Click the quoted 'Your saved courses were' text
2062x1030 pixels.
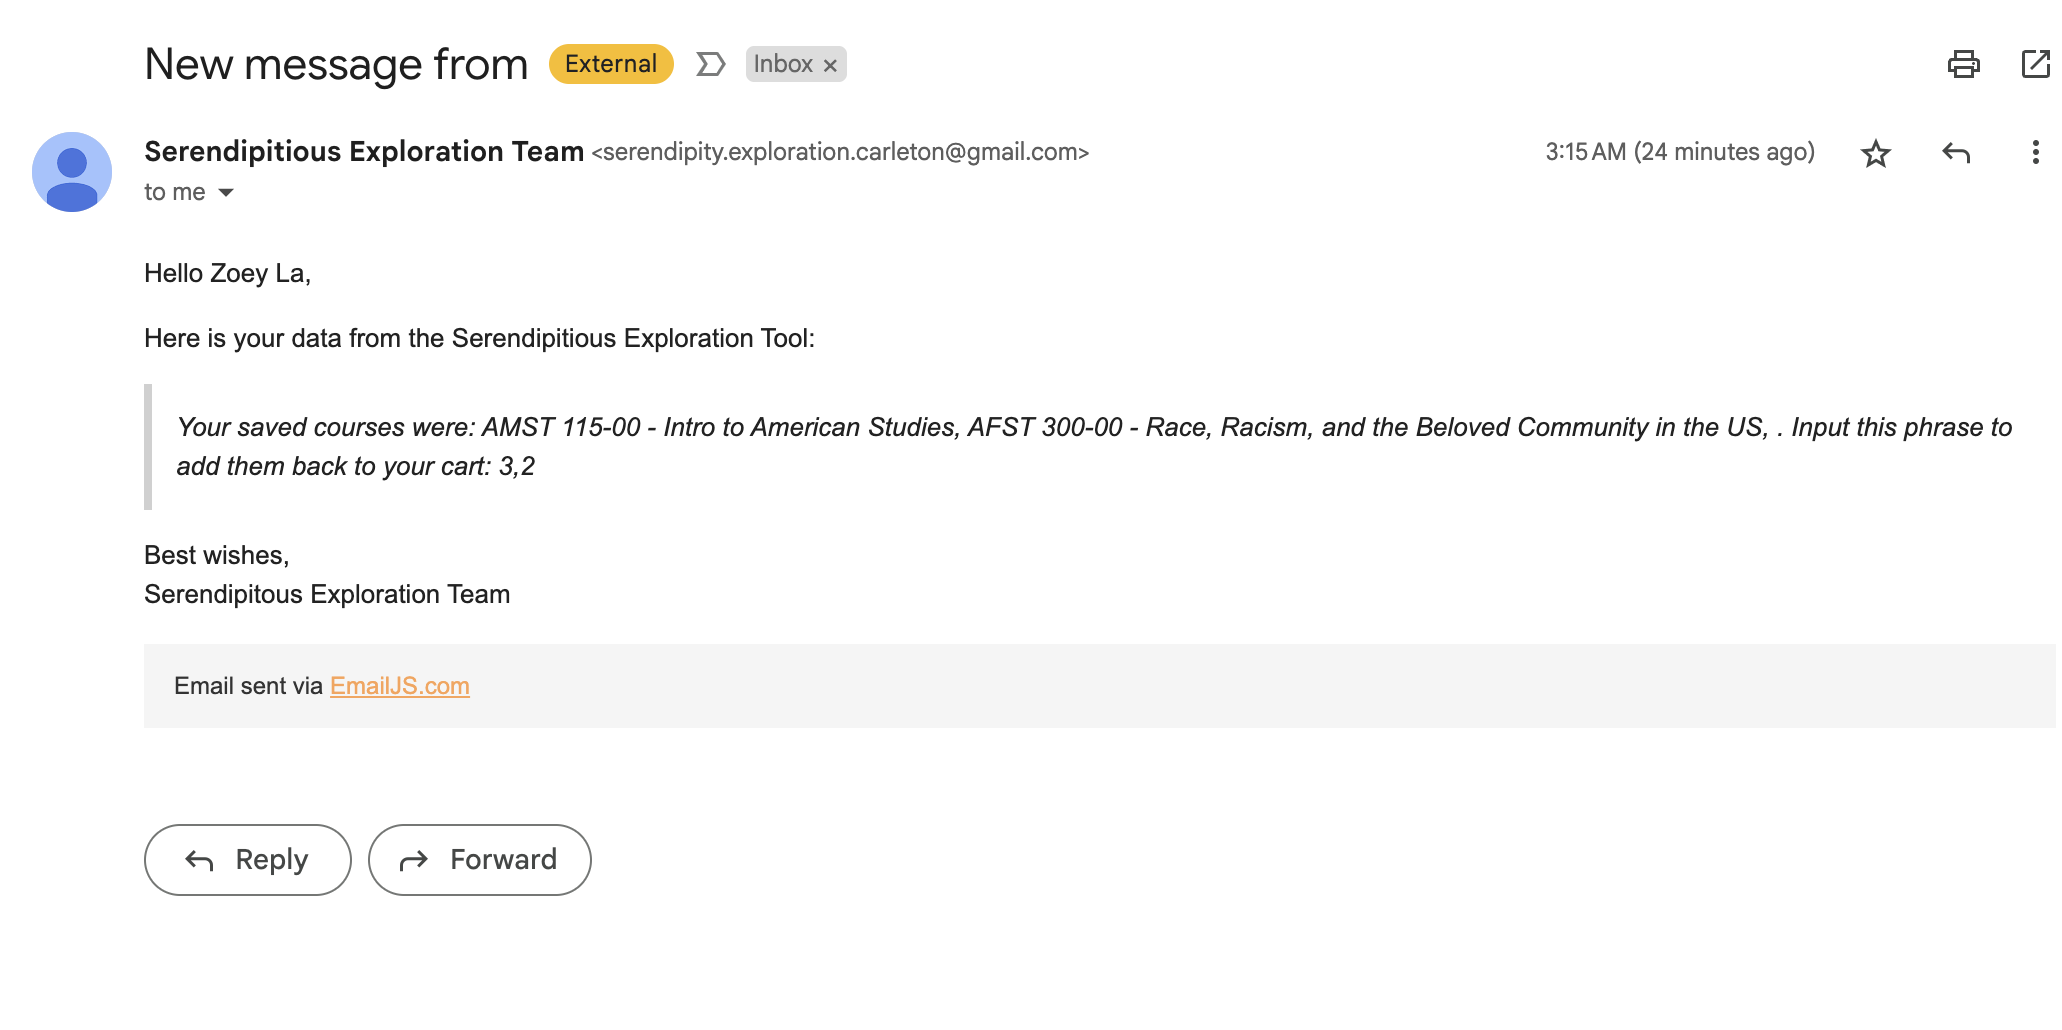(1094, 447)
